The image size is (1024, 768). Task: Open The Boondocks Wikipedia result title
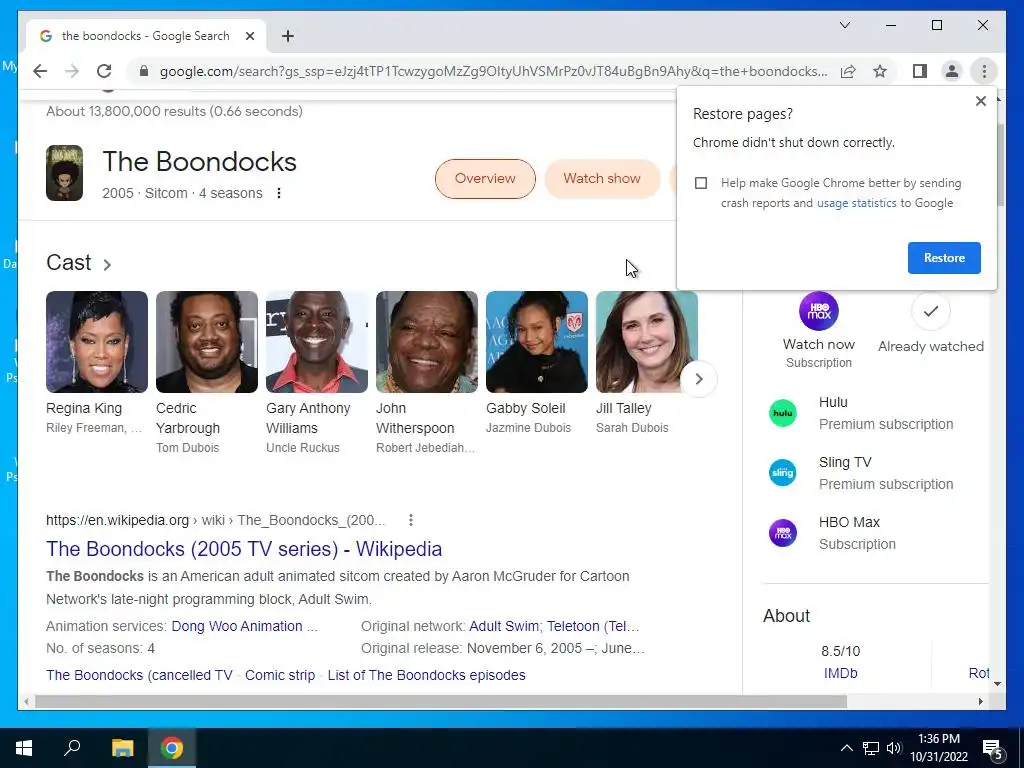pyautogui.click(x=244, y=549)
